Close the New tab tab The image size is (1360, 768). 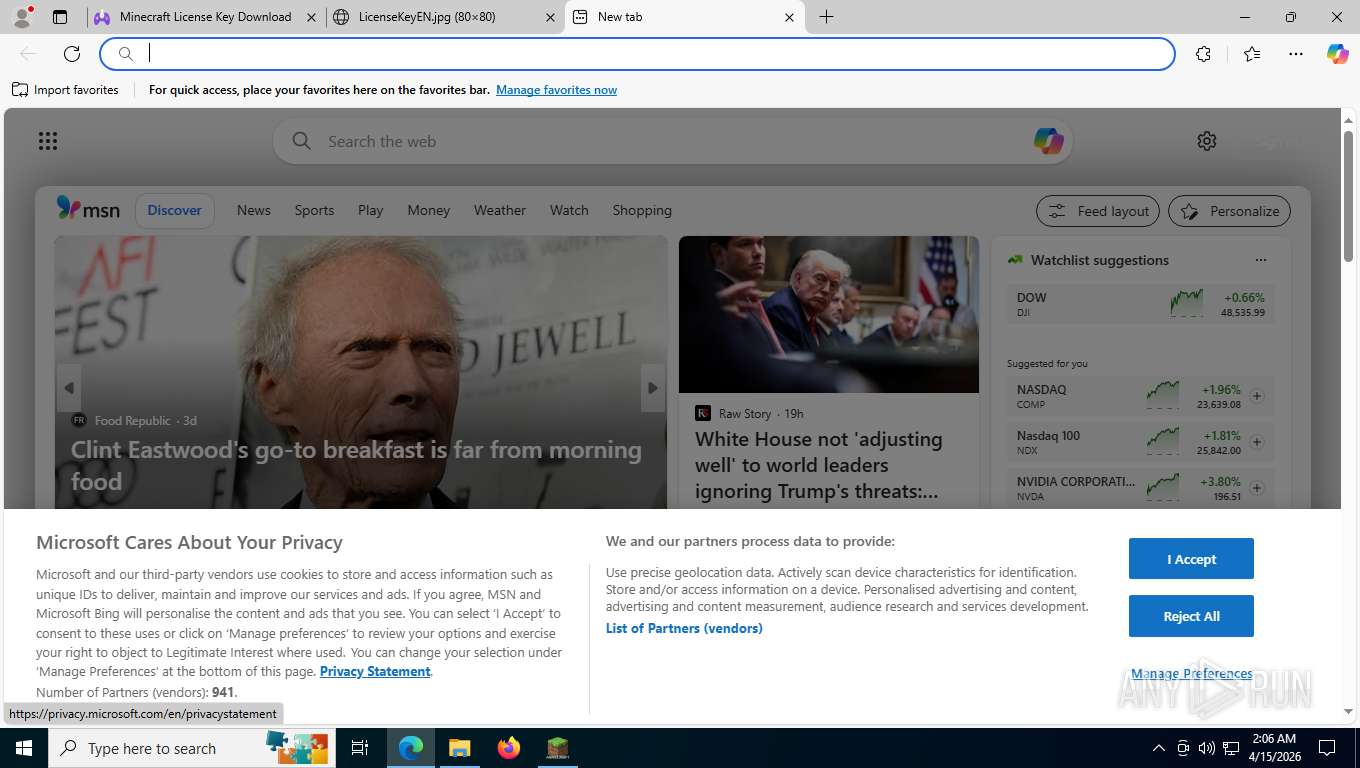(x=789, y=17)
